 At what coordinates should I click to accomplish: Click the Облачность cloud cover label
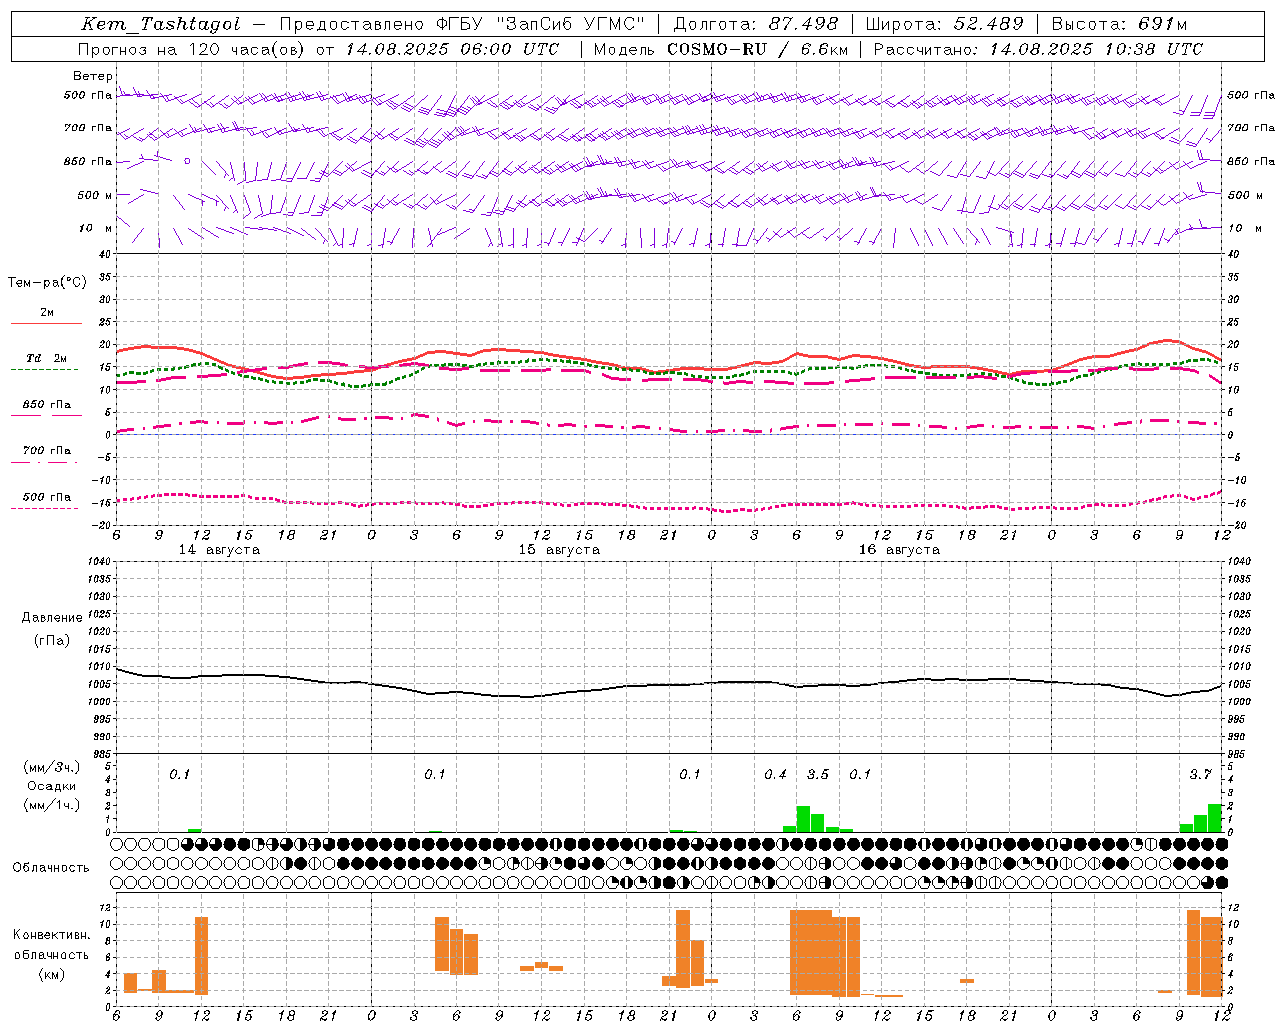(x=51, y=867)
